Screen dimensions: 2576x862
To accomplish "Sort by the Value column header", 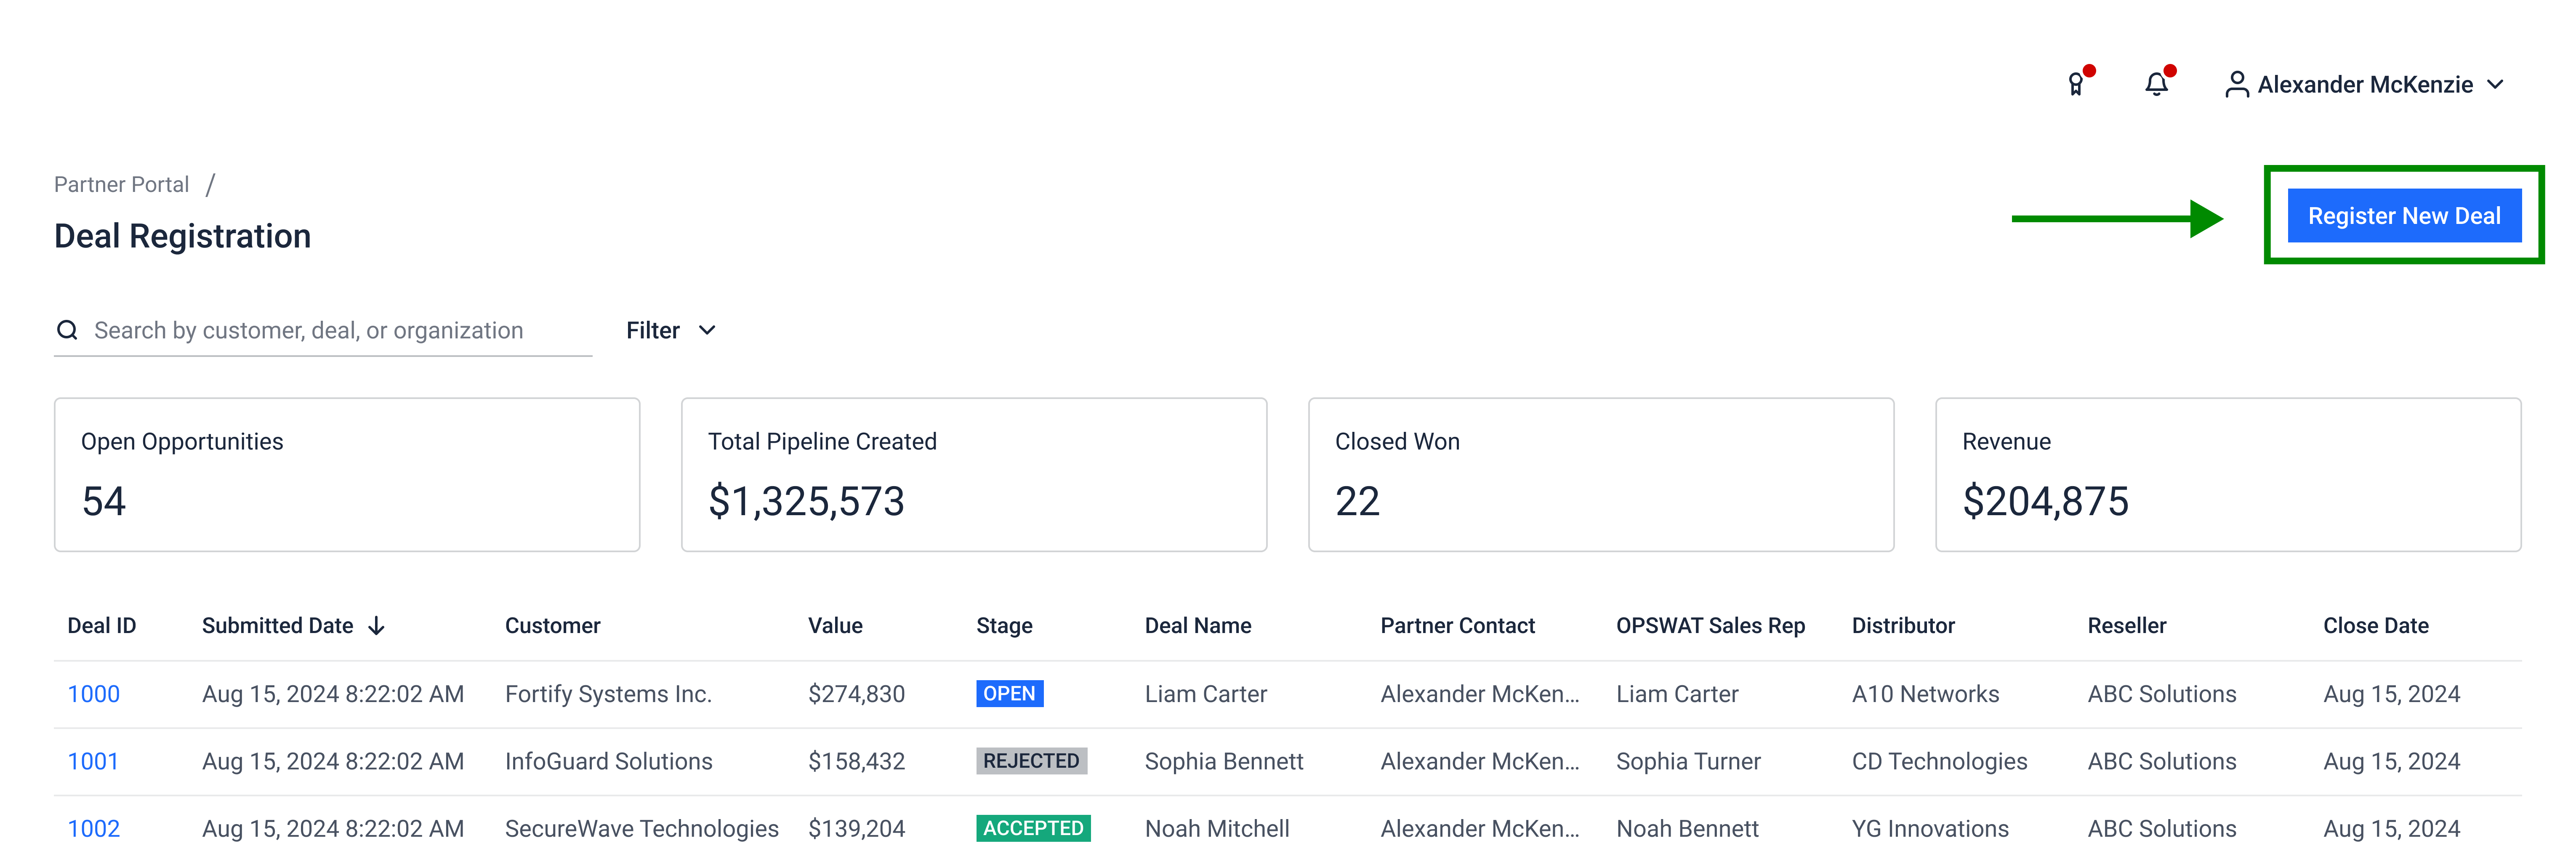I will click(x=835, y=626).
